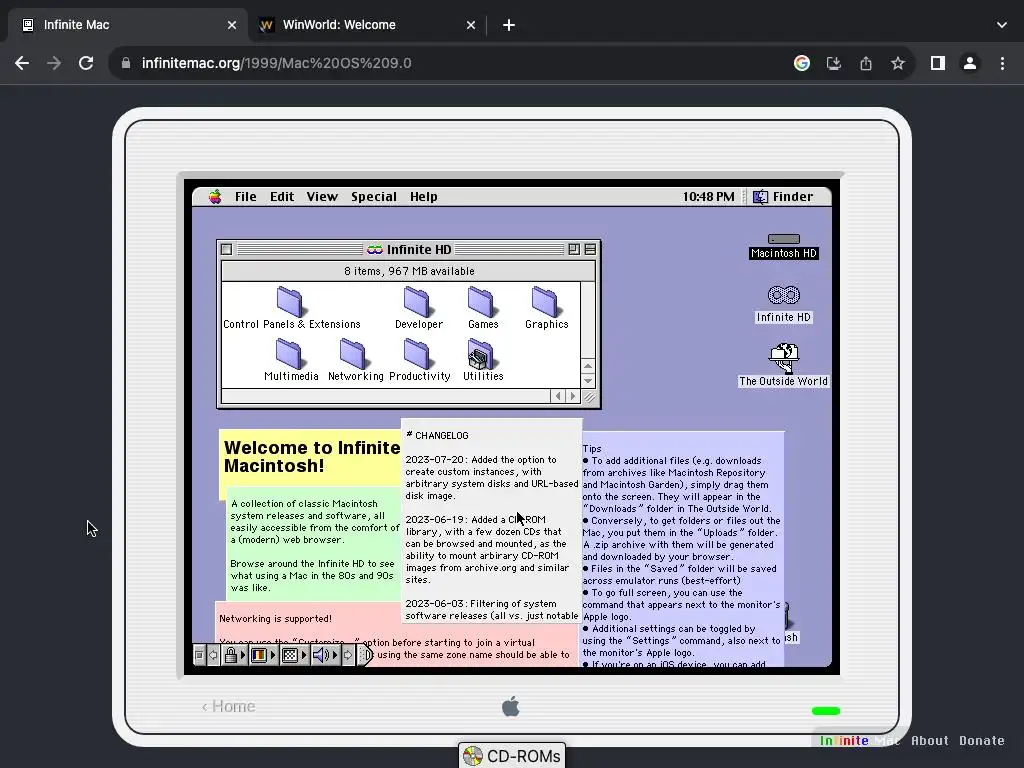This screenshot has height=768, width=1024.
Task: Click the Infinite HD window zoom box
Action: [x=574, y=249]
